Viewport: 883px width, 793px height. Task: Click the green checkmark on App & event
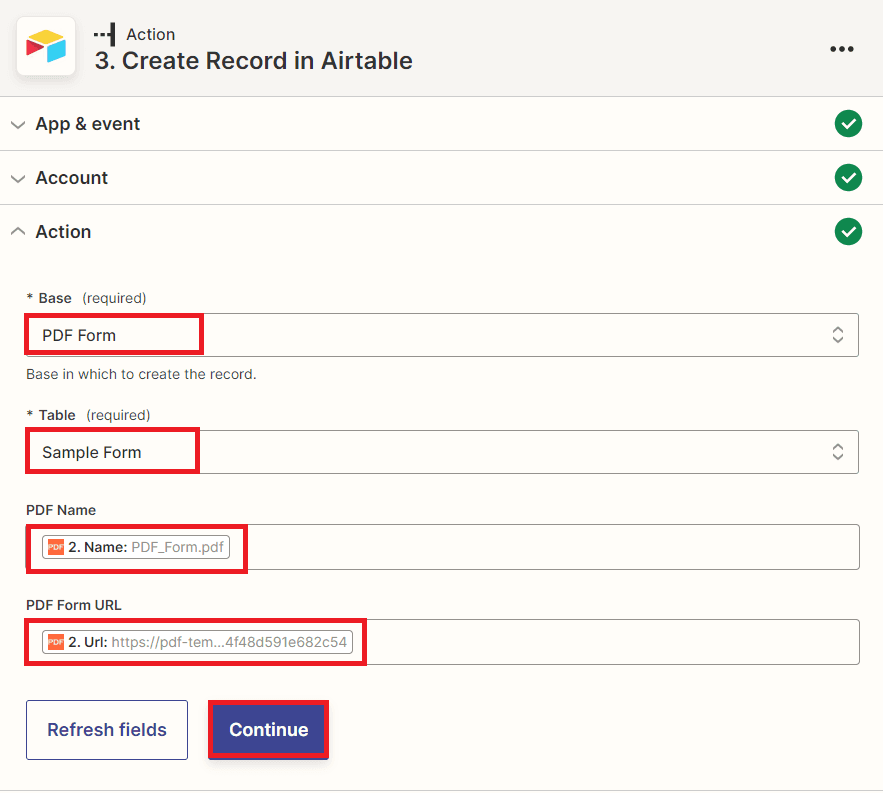848,123
